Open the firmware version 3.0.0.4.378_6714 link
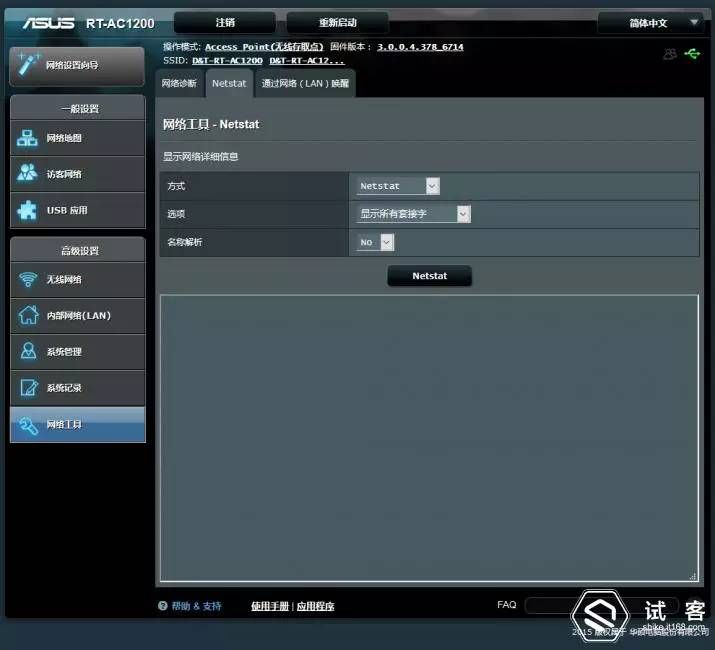Image resolution: width=715 pixels, height=650 pixels. 420,47
